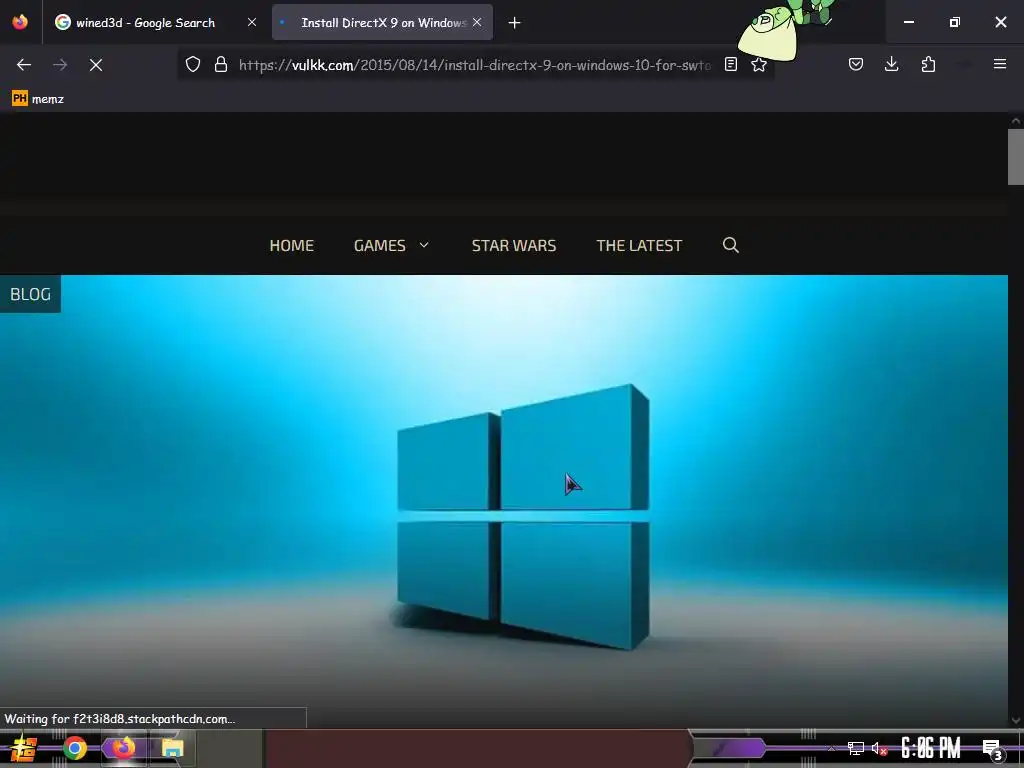This screenshot has width=1024, height=768.
Task: Open a new tab with plus button
Action: pyautogui.click(x=515, y=23)
